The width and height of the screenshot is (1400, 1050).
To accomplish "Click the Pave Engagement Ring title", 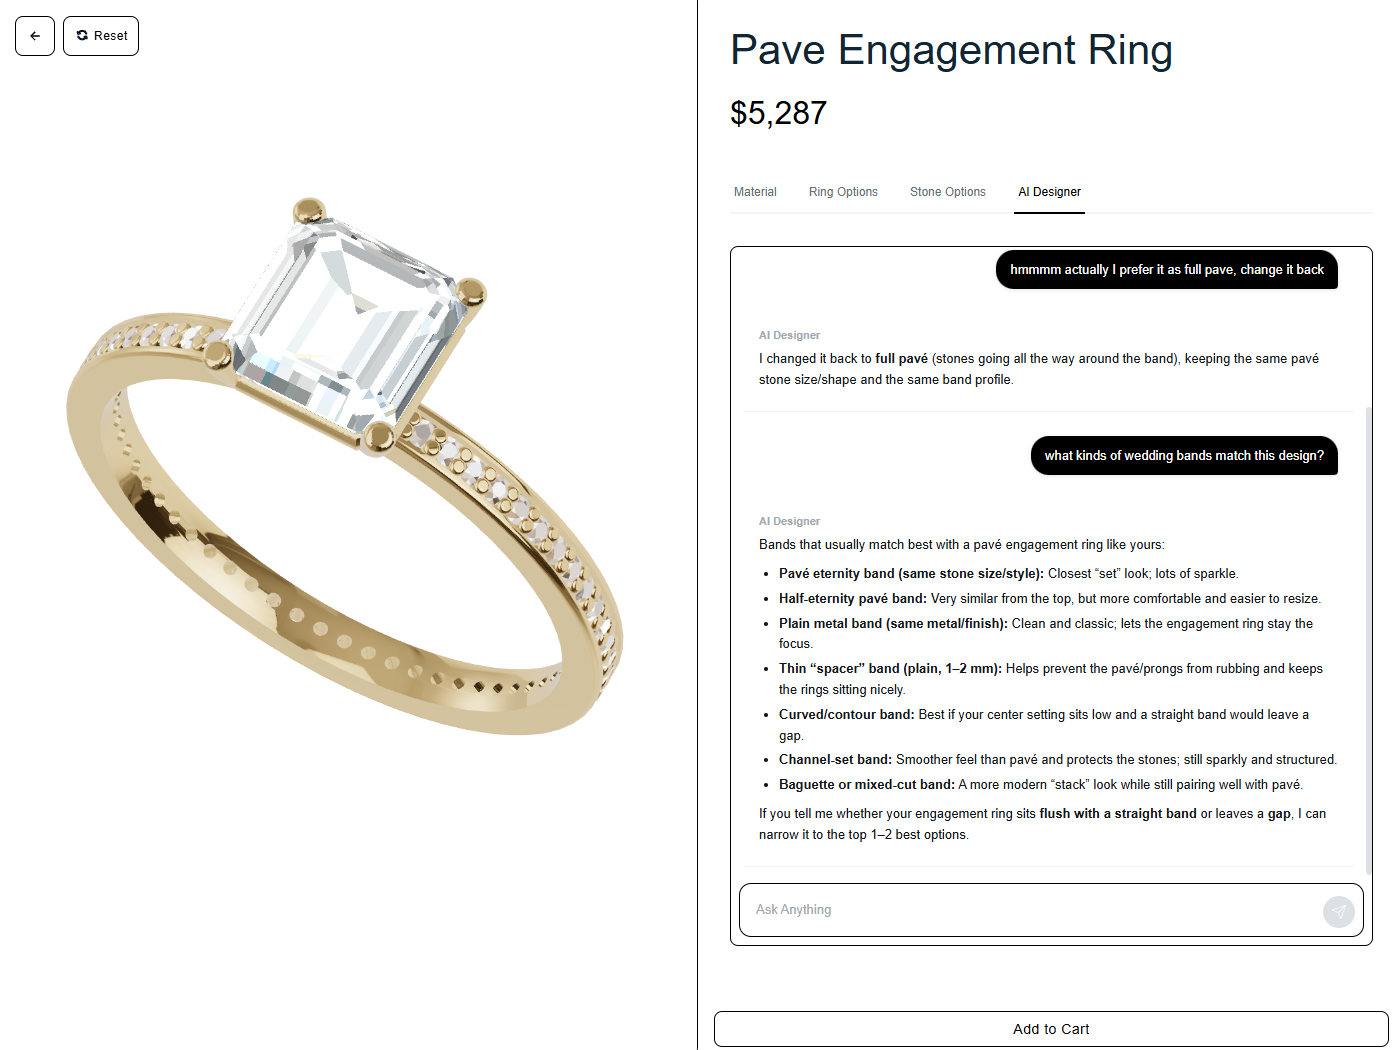I will 951,50.
